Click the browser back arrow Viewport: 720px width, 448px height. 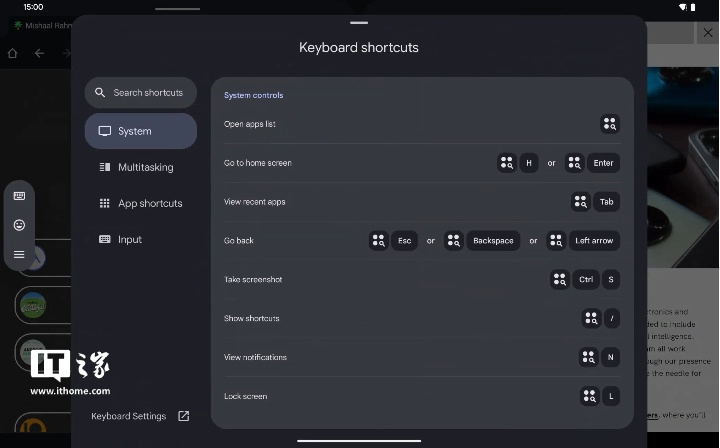point(39,53)
